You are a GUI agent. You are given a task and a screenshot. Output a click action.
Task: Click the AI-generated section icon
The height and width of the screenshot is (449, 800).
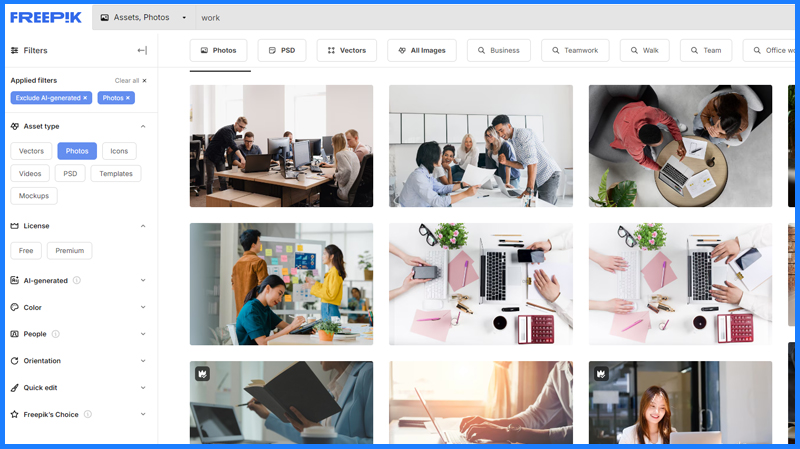coord(14,280)
